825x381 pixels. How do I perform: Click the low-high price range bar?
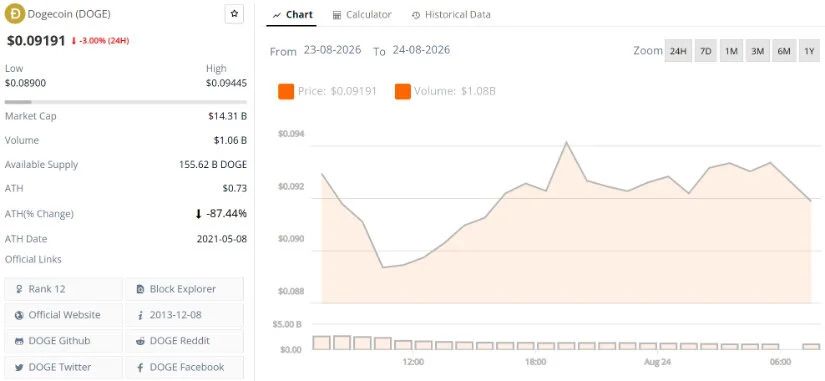coord(126,102)
